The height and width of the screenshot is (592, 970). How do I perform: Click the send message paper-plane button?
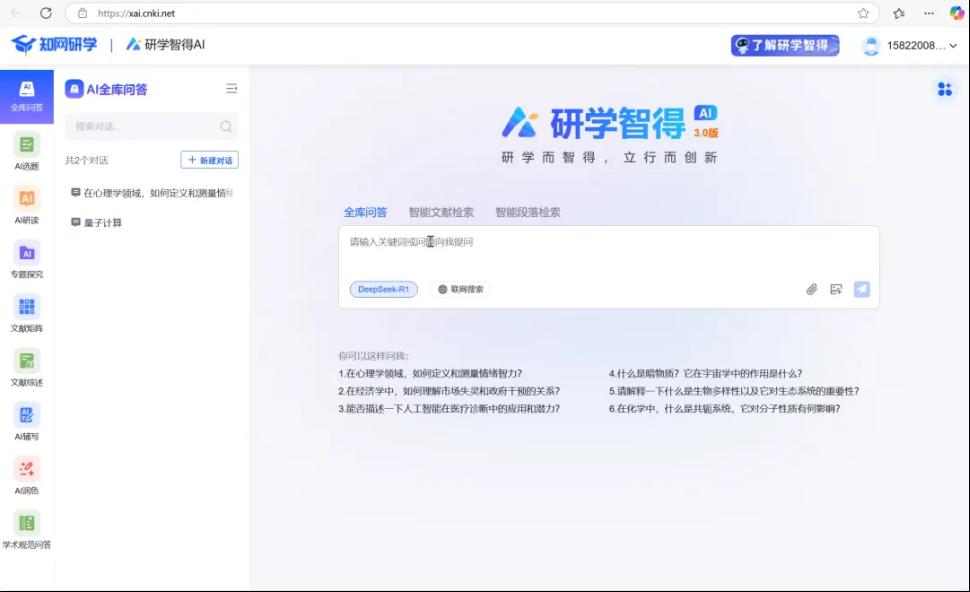[861, 290]
